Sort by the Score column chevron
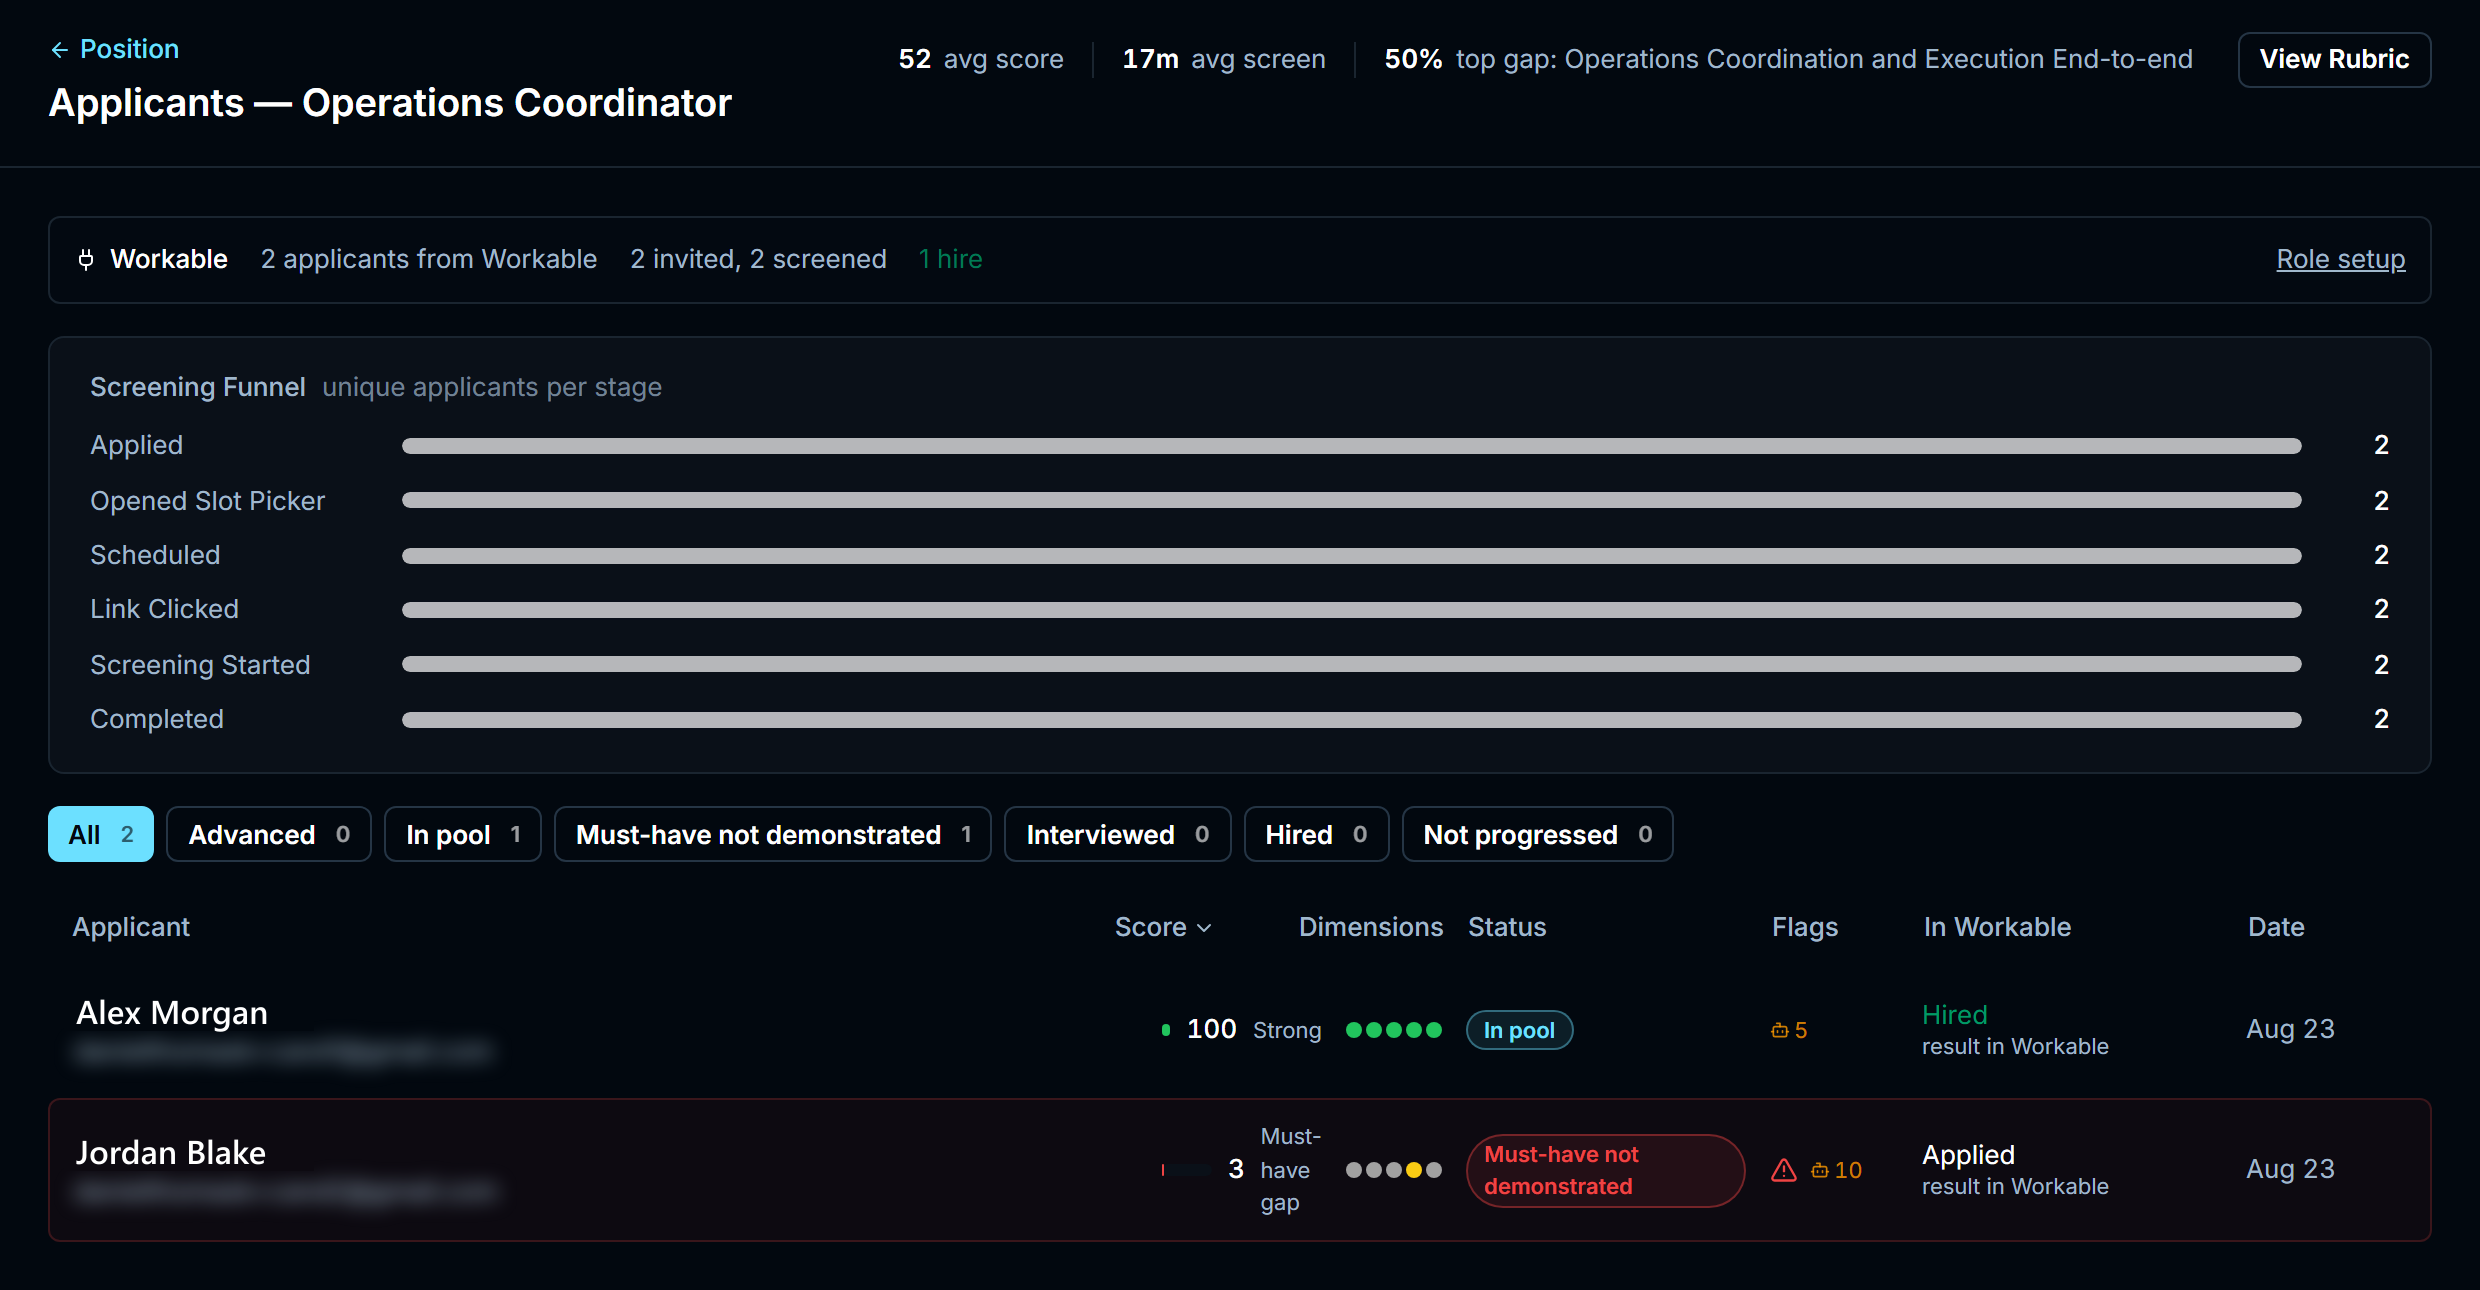The width and height of the screenshot is (2480, 1290). point(1204,928)
